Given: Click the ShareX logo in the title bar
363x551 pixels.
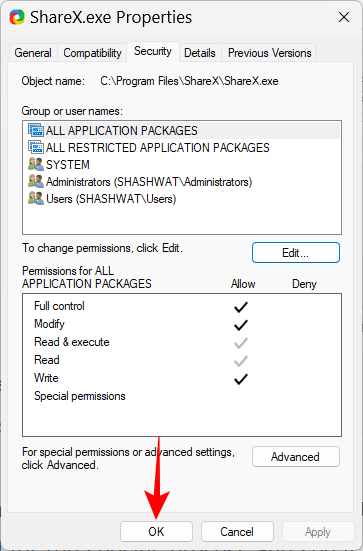Looking at the screenshot, I should [17, 17].
